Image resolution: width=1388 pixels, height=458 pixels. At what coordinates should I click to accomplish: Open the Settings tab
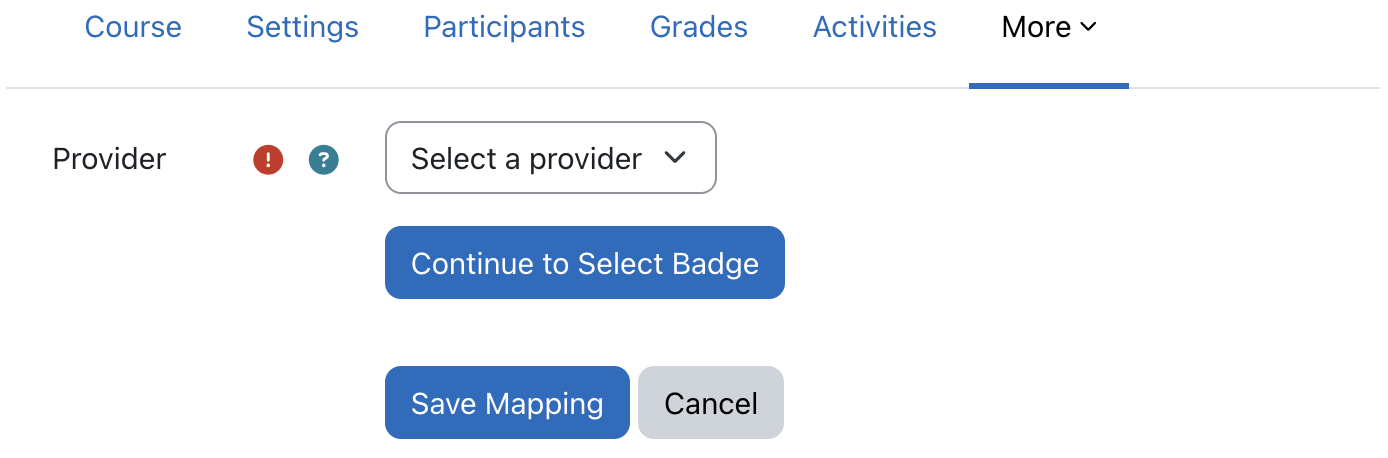coord(302,27)
